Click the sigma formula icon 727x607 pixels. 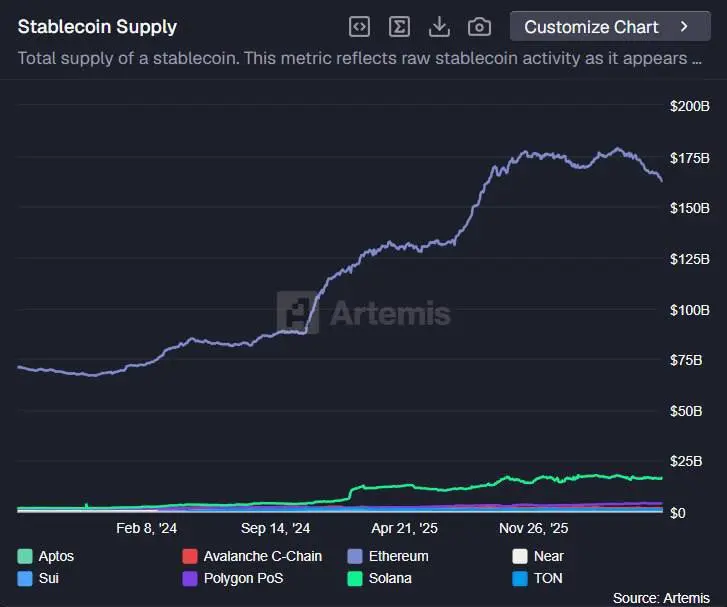[399, 27]
